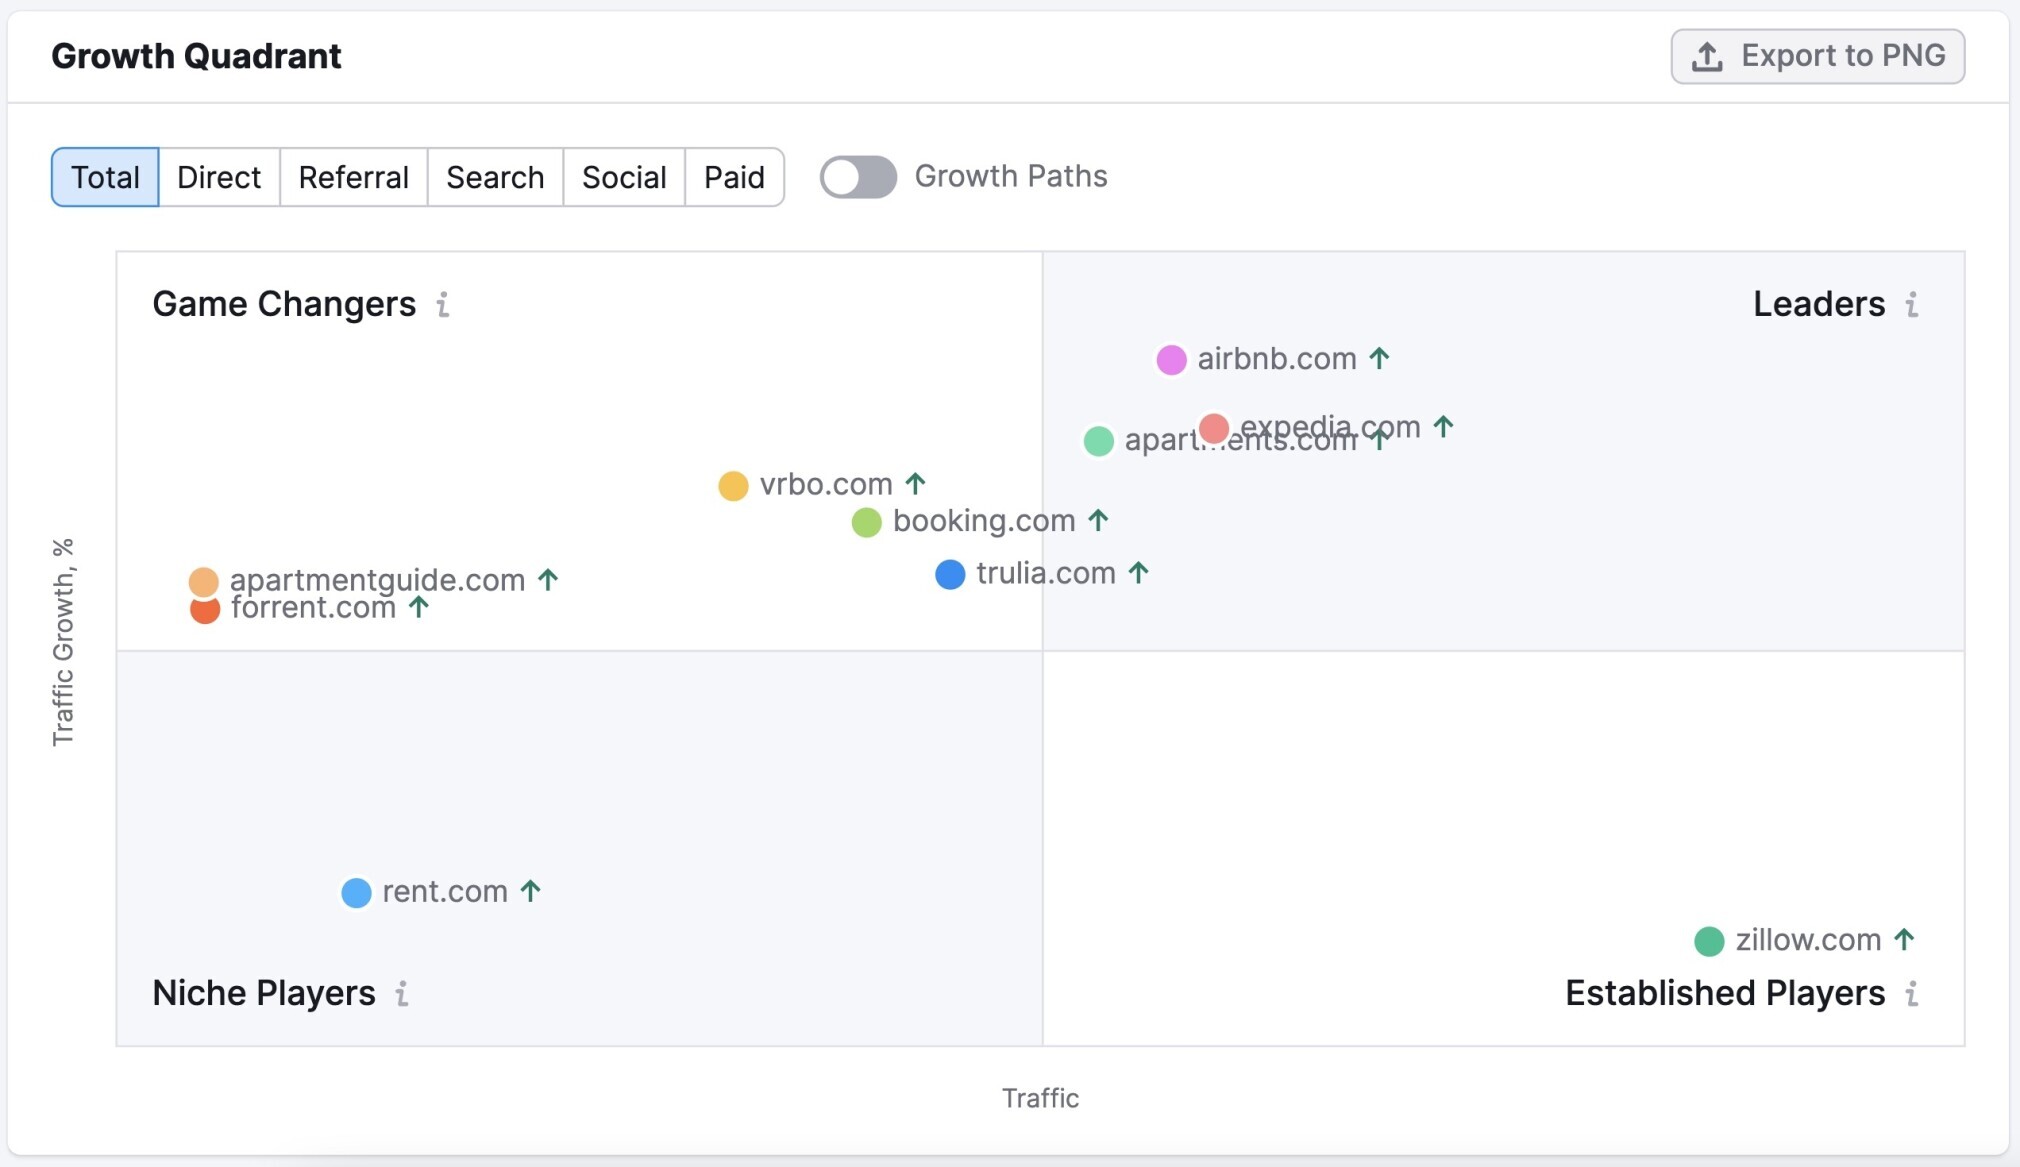Click the vrbo.com label
Image resolution: width=2020 pixels, height=1167 pixels.
coord(826,485)
